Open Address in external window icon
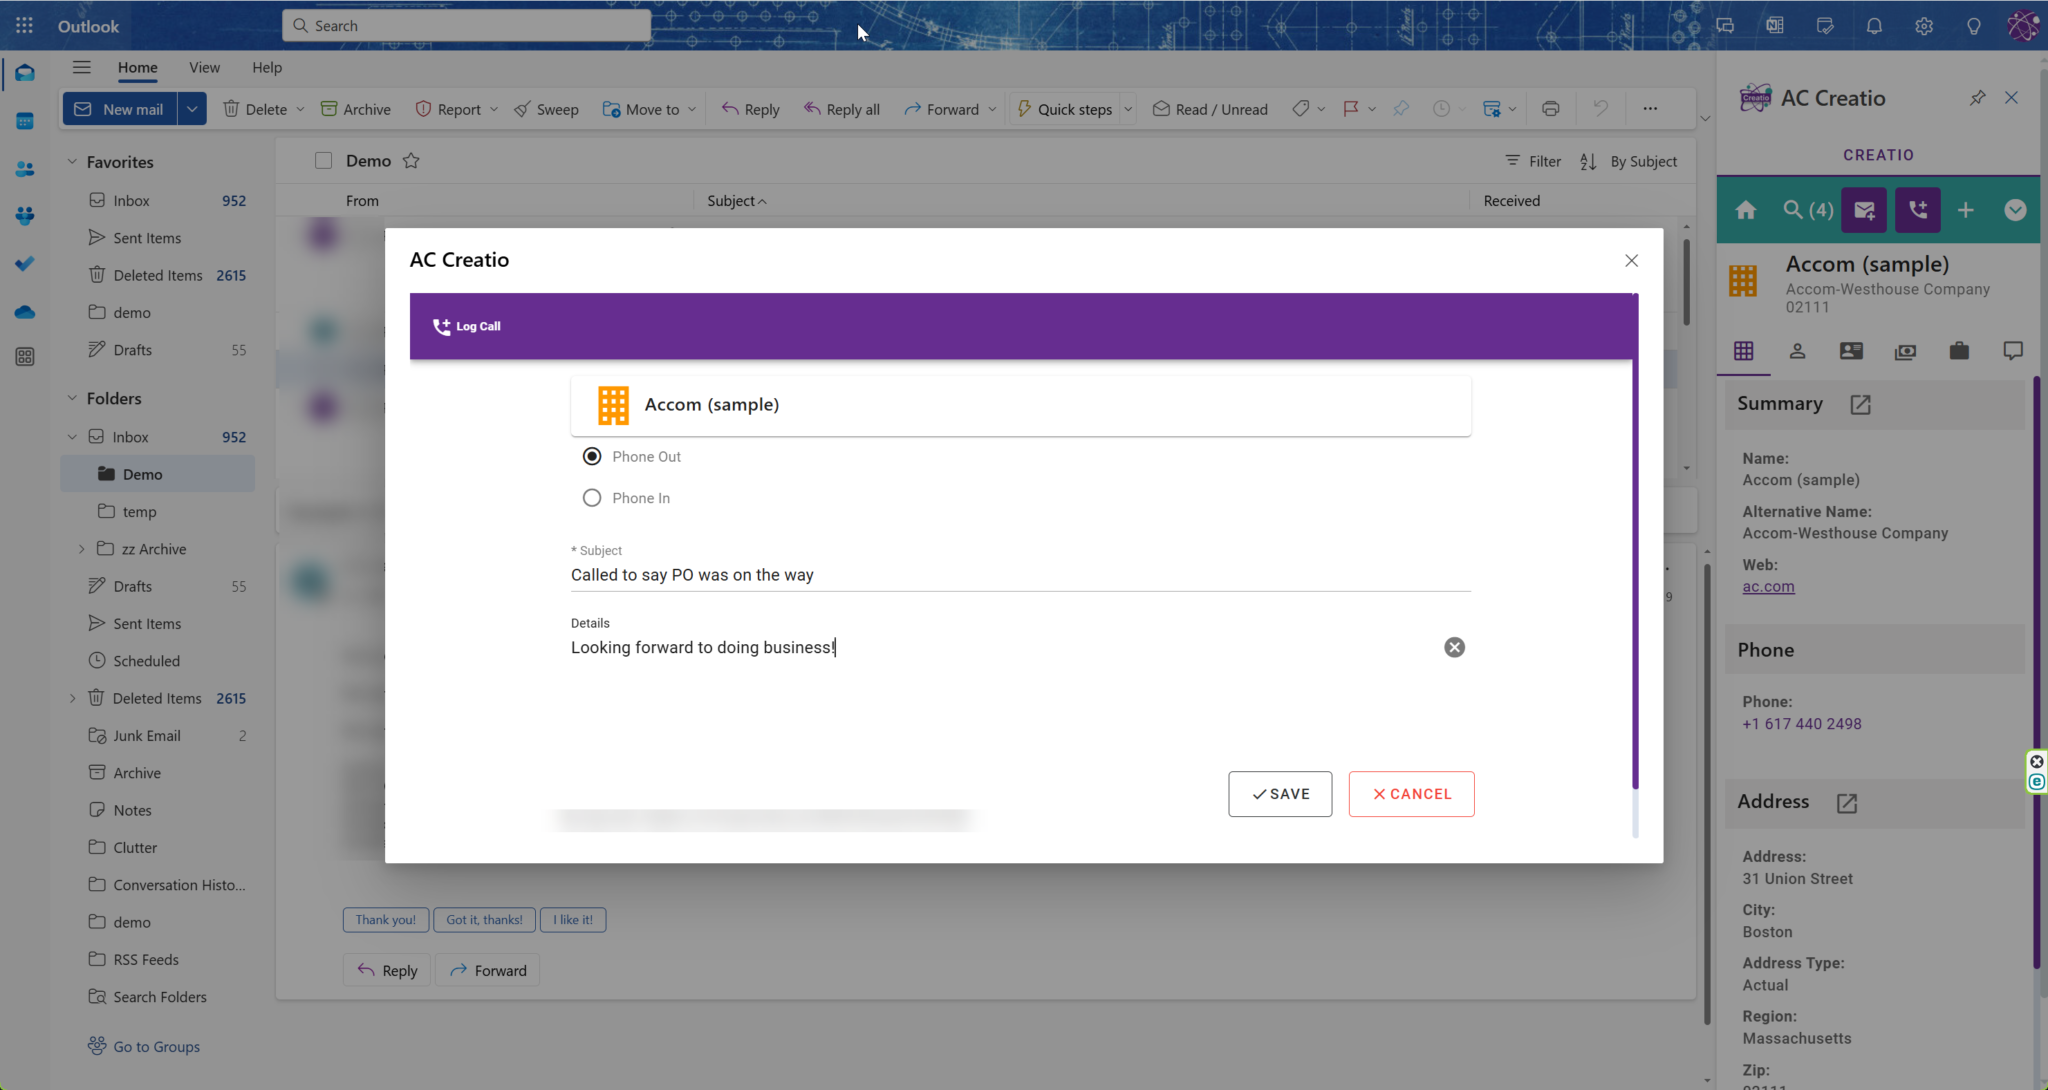The width and height of the screenshot is (2048, 1090). click(x=1846, y=803)
